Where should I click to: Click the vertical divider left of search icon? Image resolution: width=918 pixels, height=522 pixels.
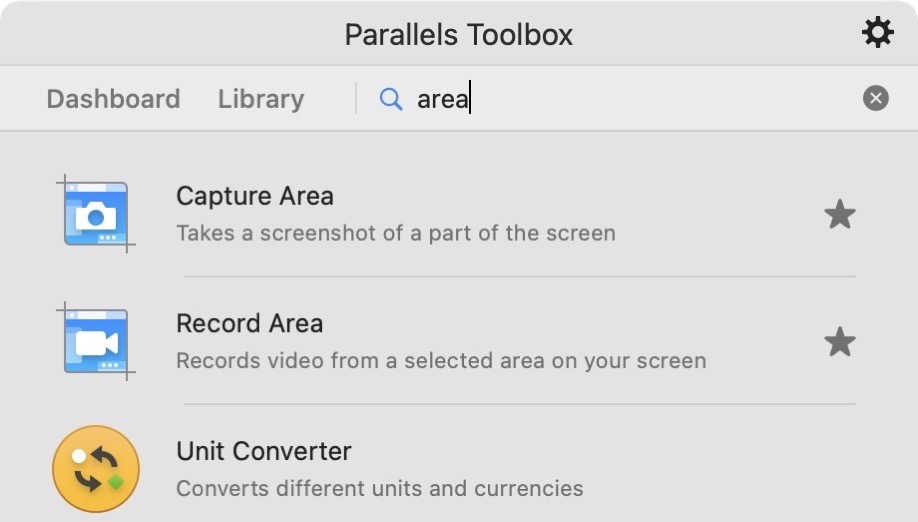pos(356,98)
